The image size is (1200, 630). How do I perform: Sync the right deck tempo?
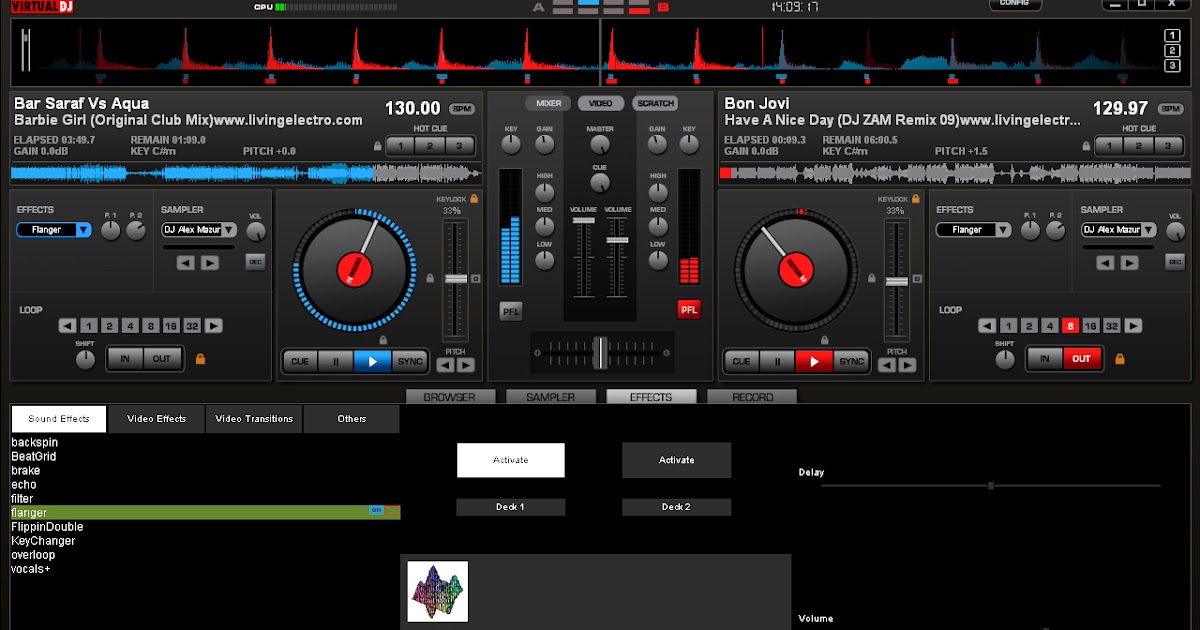[x=851, y=361]
